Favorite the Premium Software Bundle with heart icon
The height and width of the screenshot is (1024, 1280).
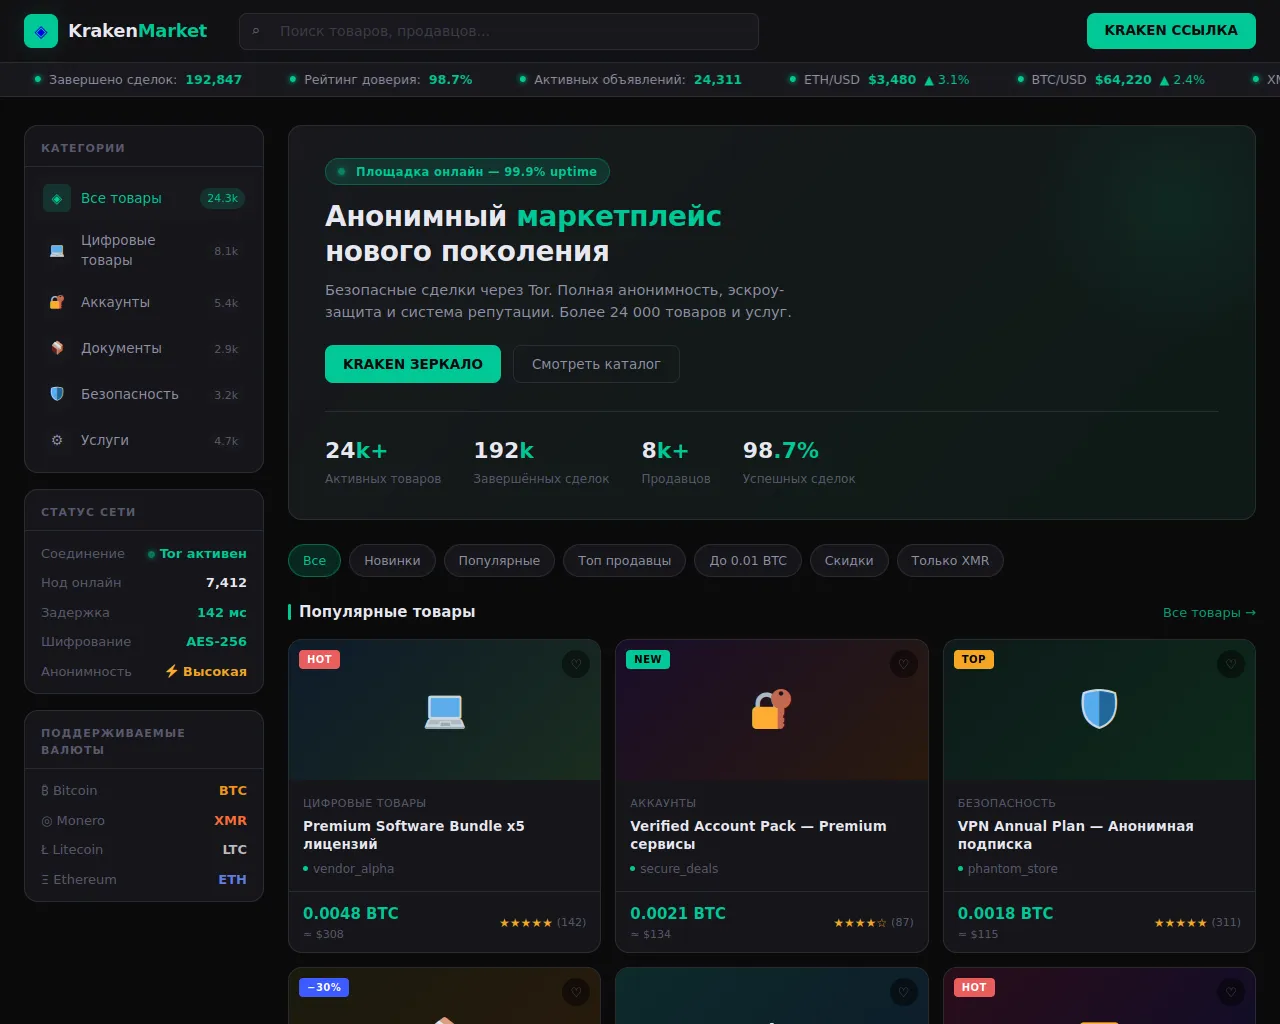[576, 664]
